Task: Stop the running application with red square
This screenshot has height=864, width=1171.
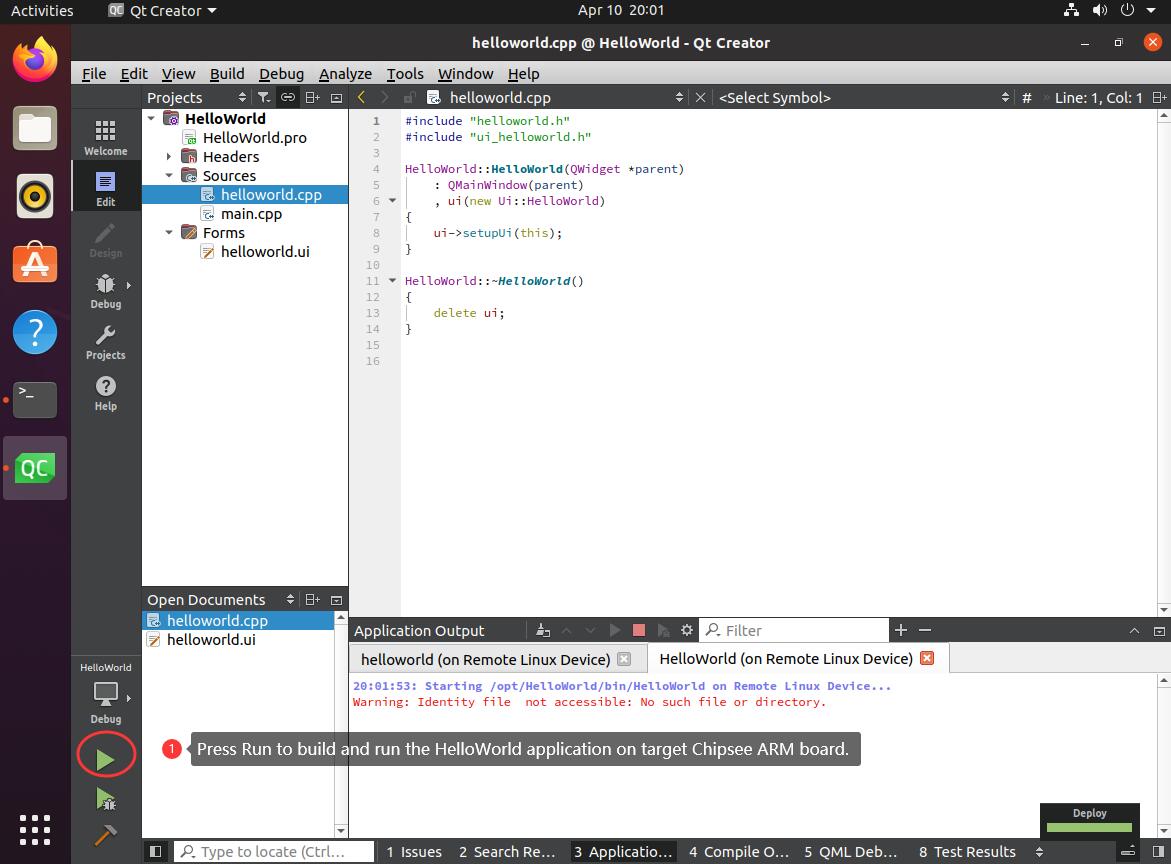Action: (639, 630)
